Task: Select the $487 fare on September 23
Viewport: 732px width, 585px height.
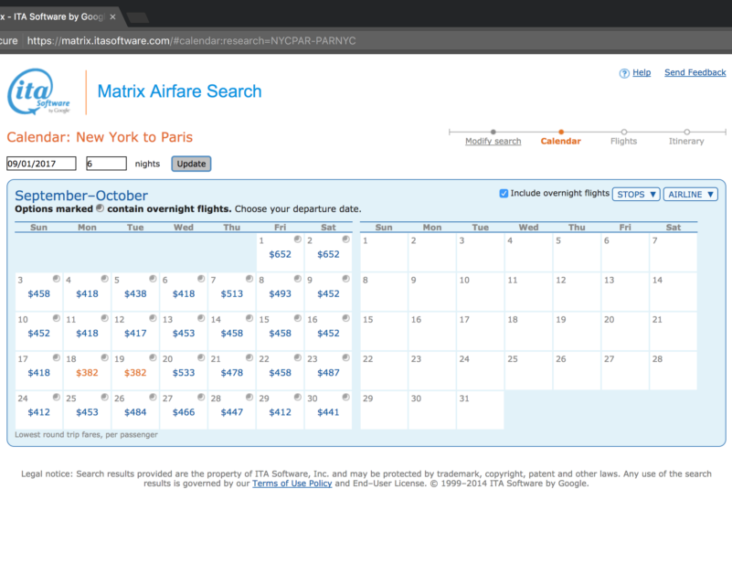Action: click(328, 373)
